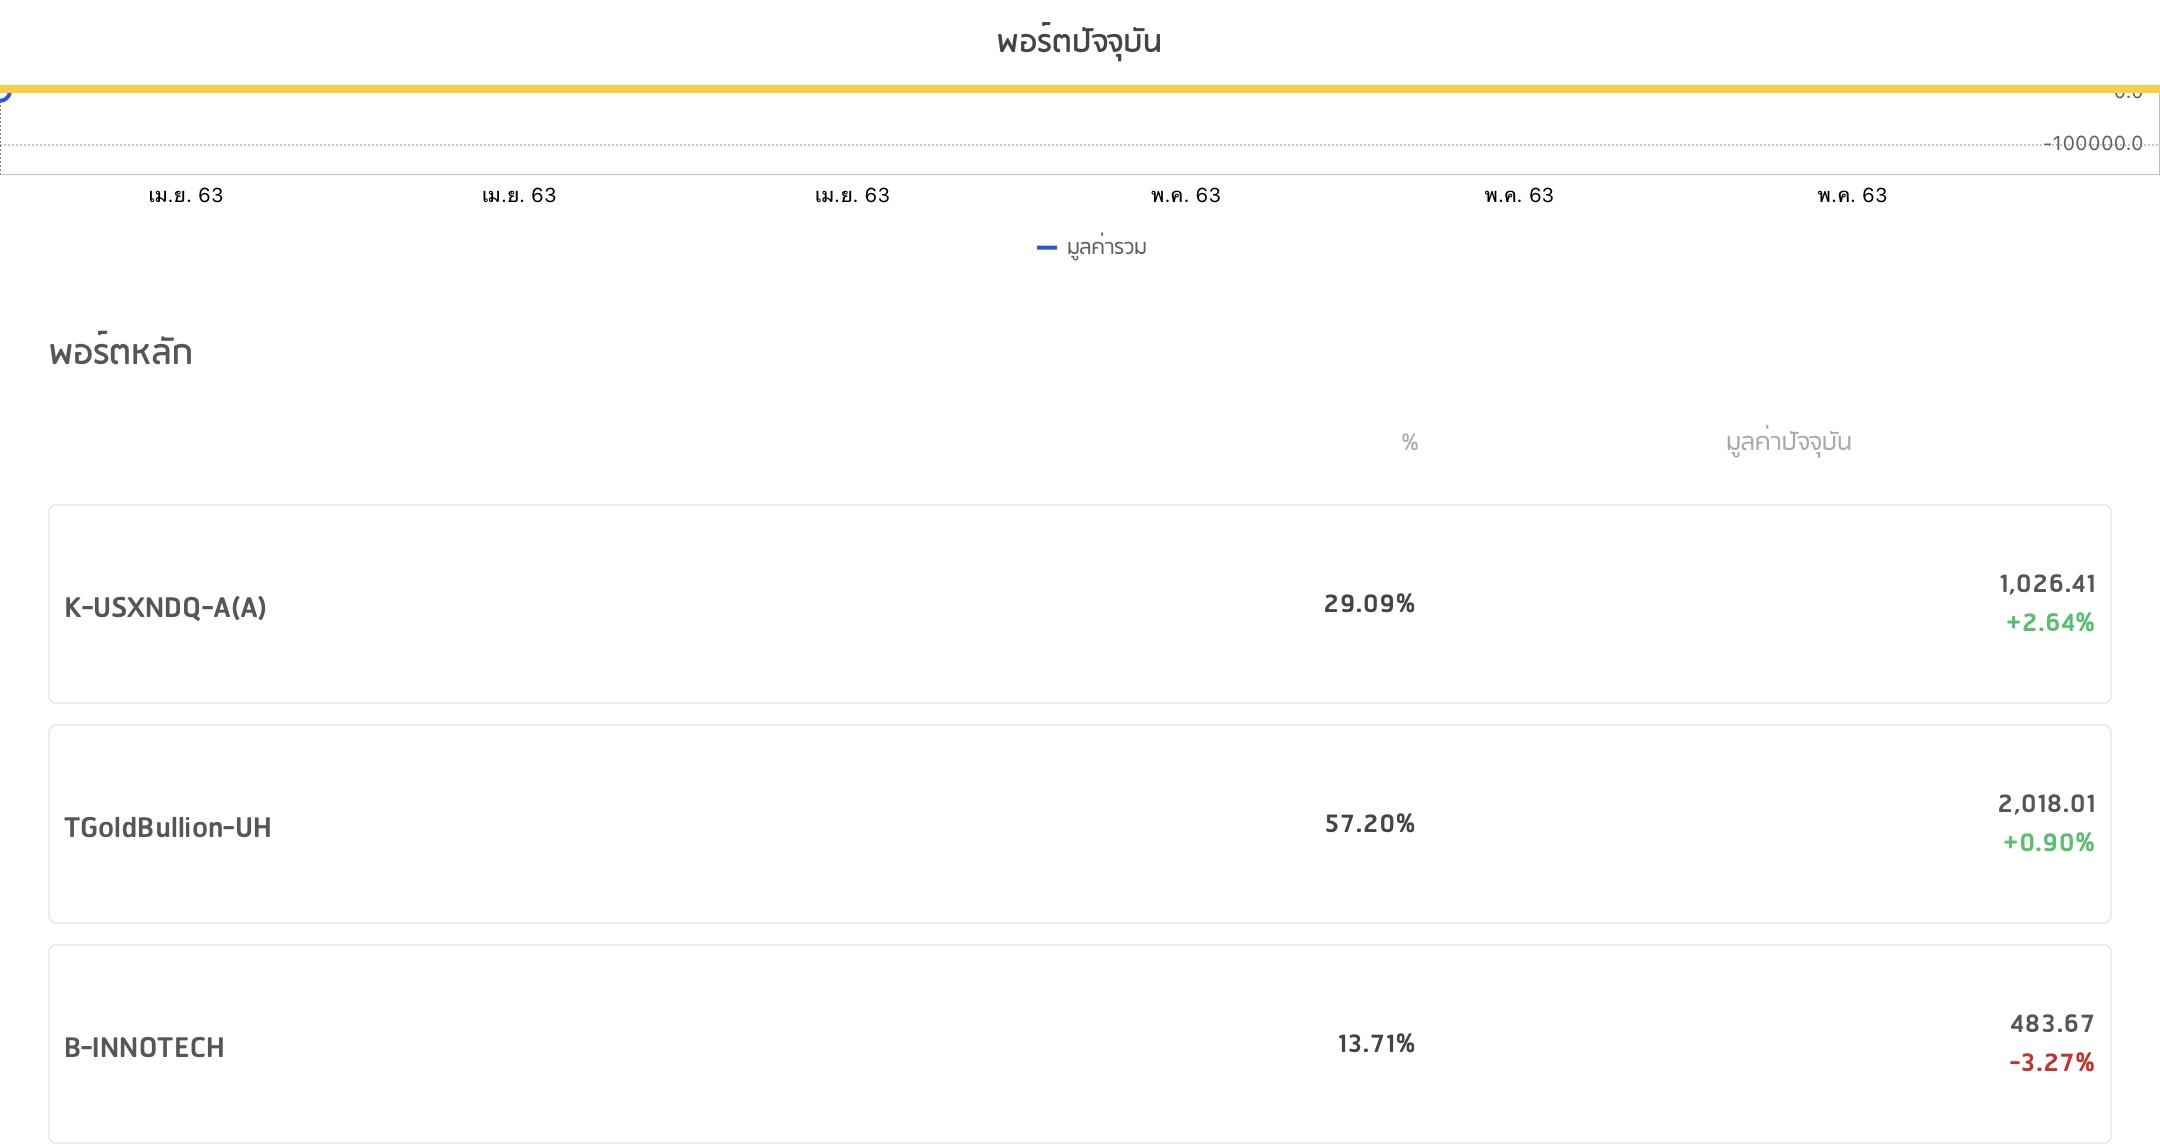The height and width of the screenshot is (1145, 2160).
Task: Sort by the % column header
Action: 1409,442
